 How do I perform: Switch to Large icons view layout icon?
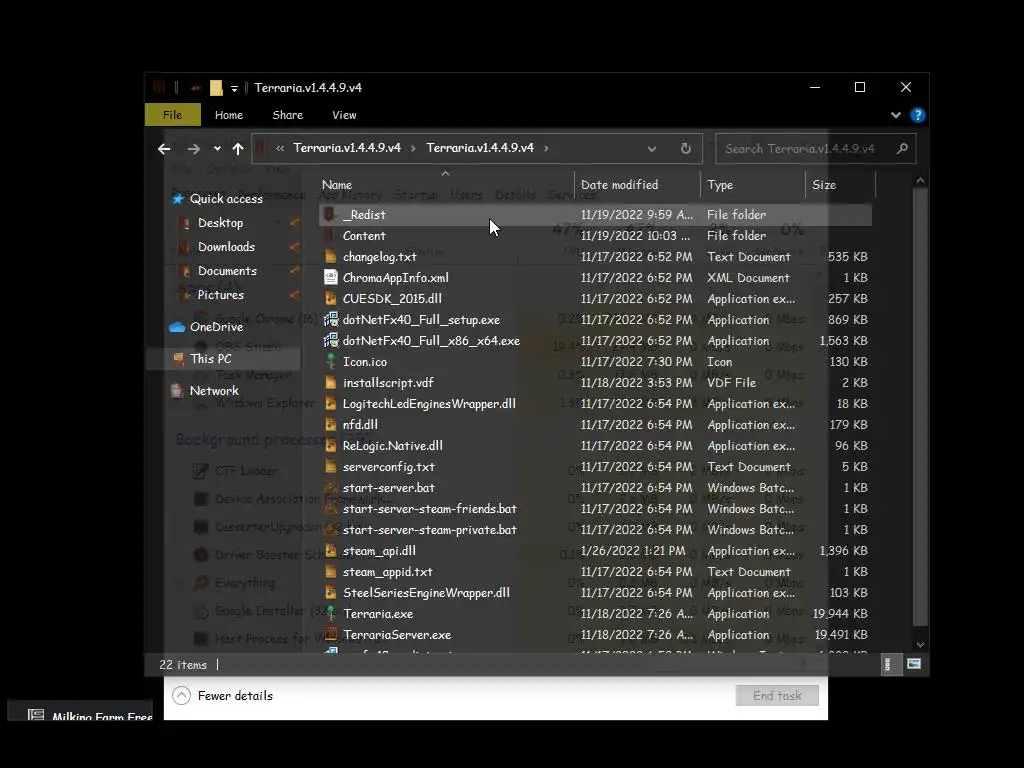914,664
